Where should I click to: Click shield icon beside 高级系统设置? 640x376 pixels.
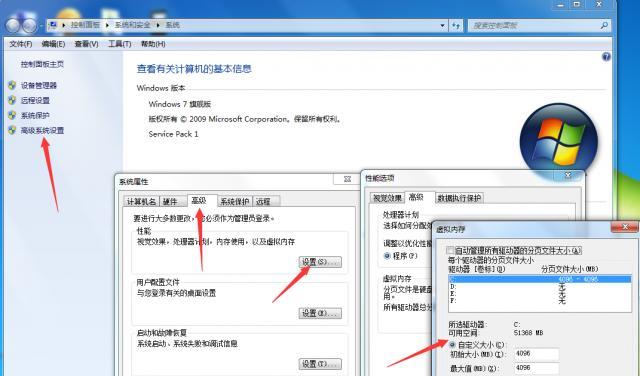(x=12, y=131)
